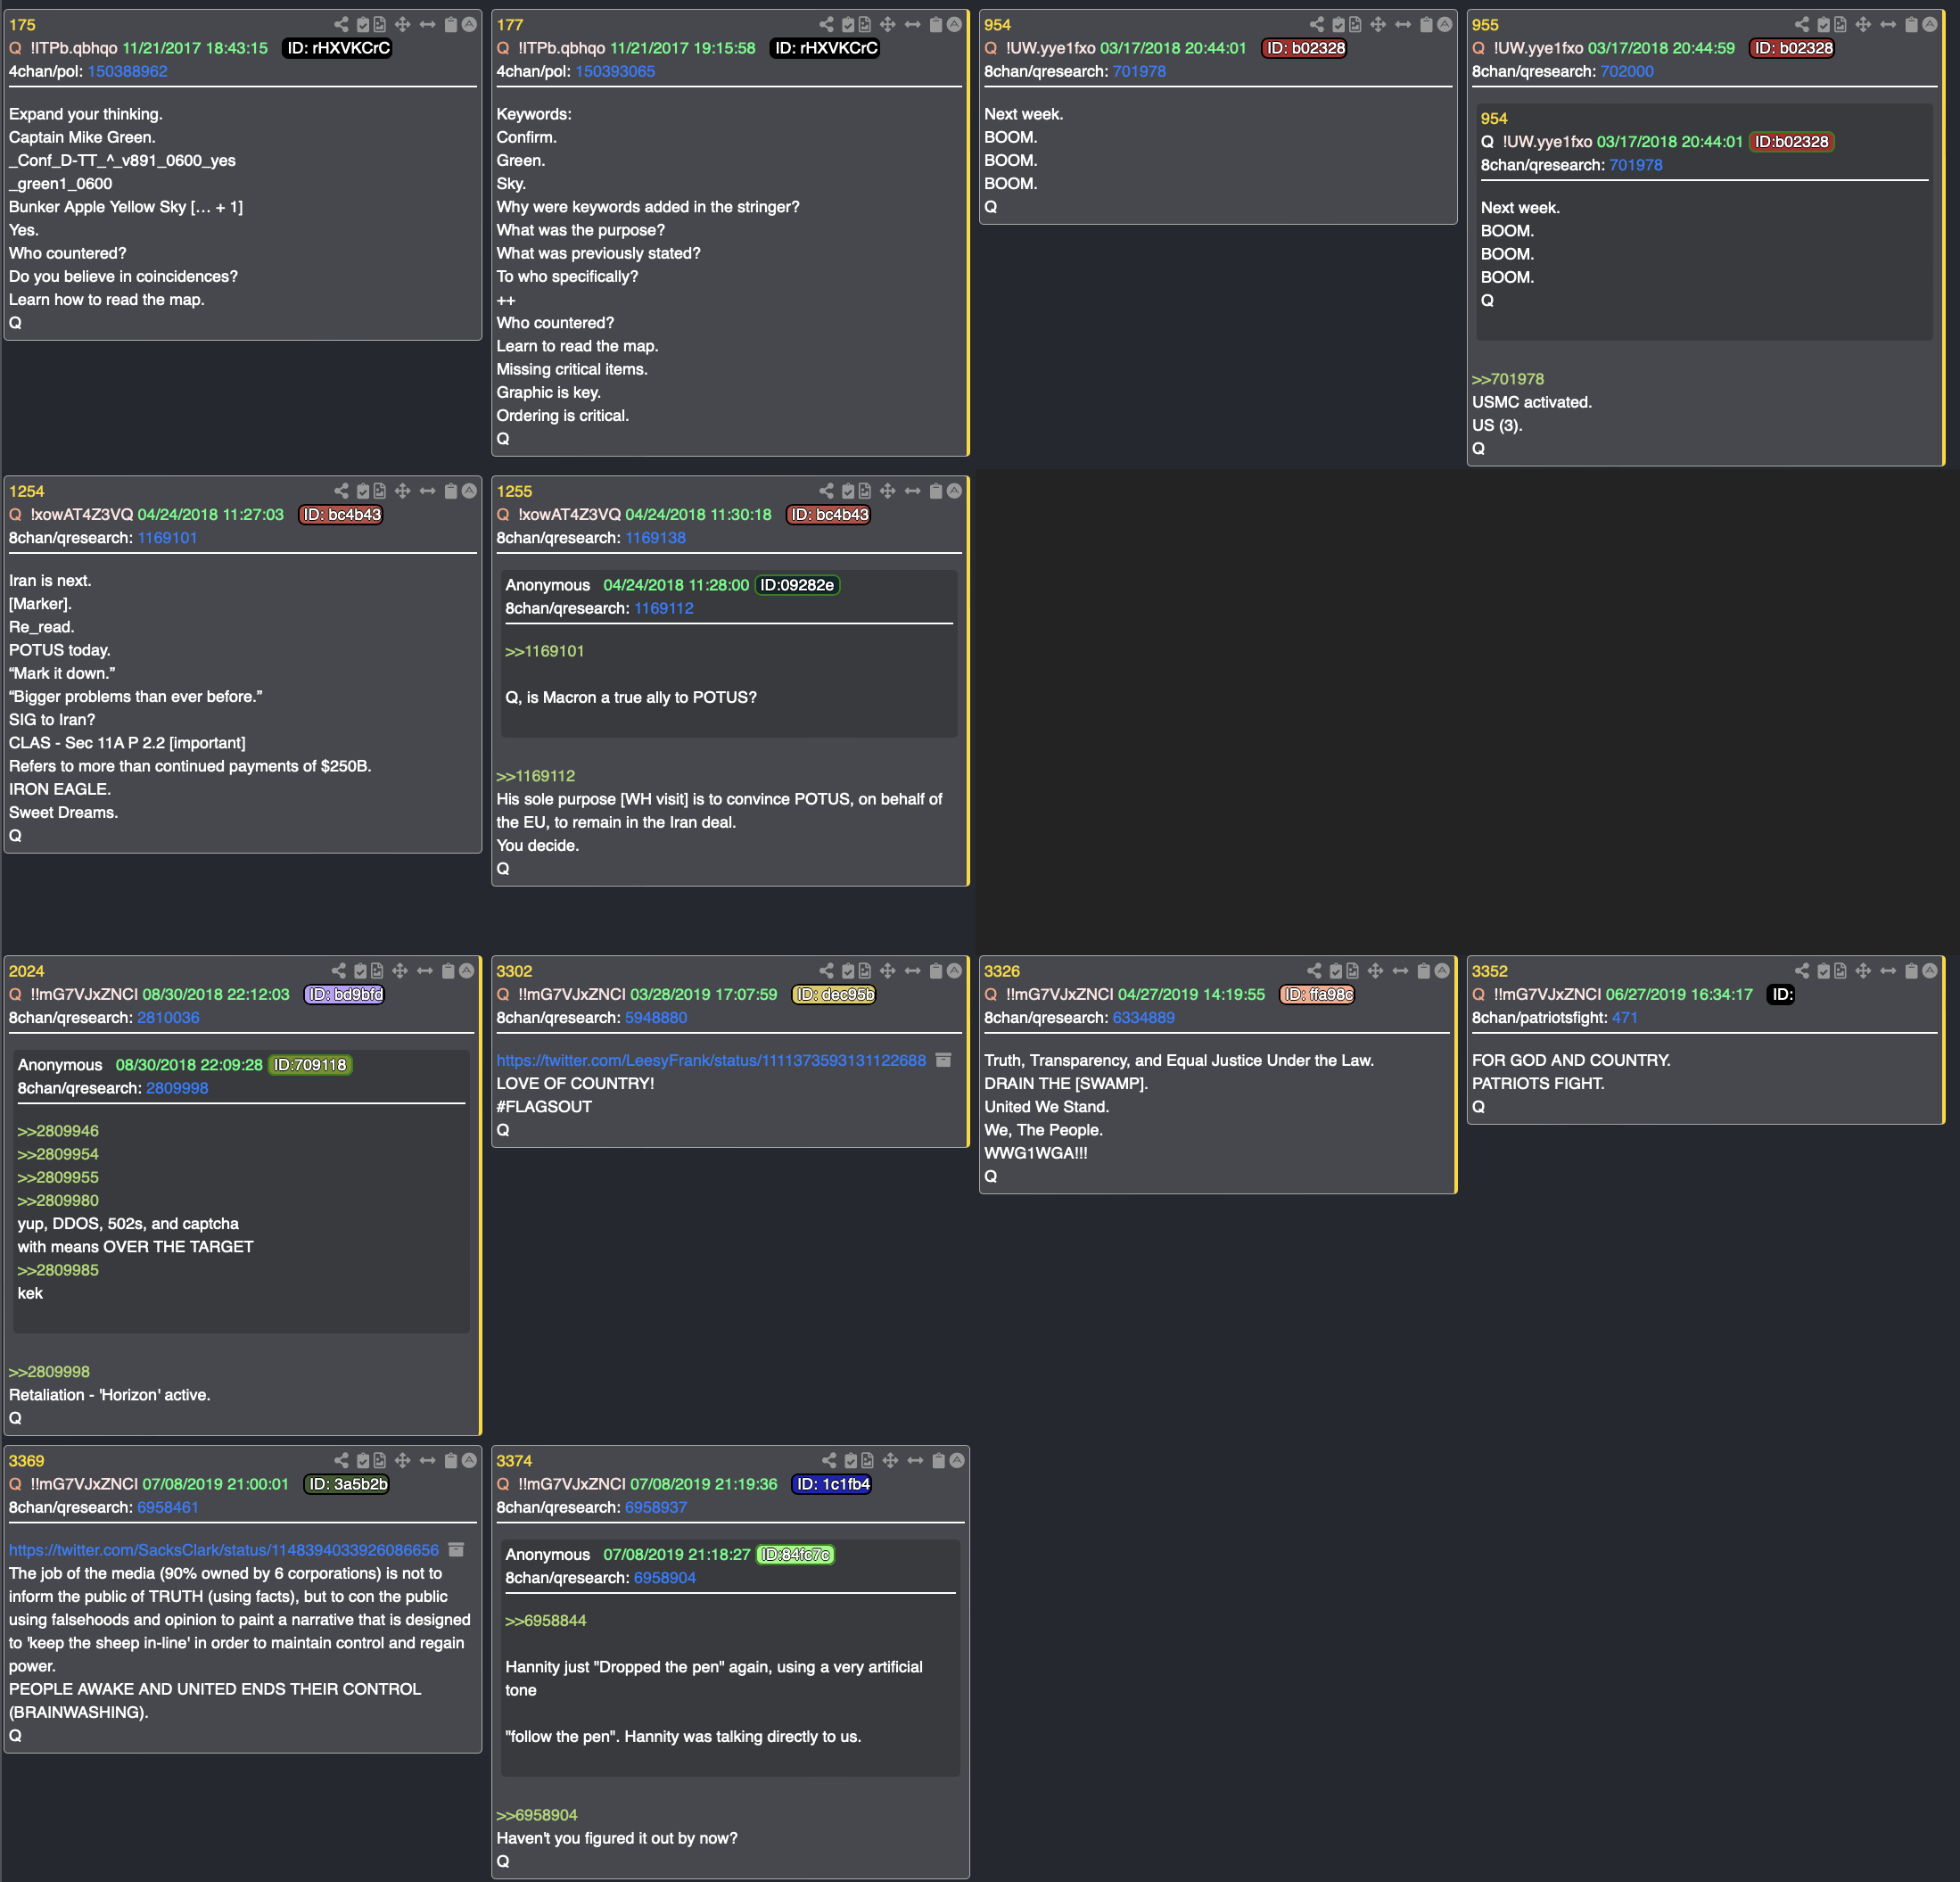Click the move icon on post 177

point(887,24)
